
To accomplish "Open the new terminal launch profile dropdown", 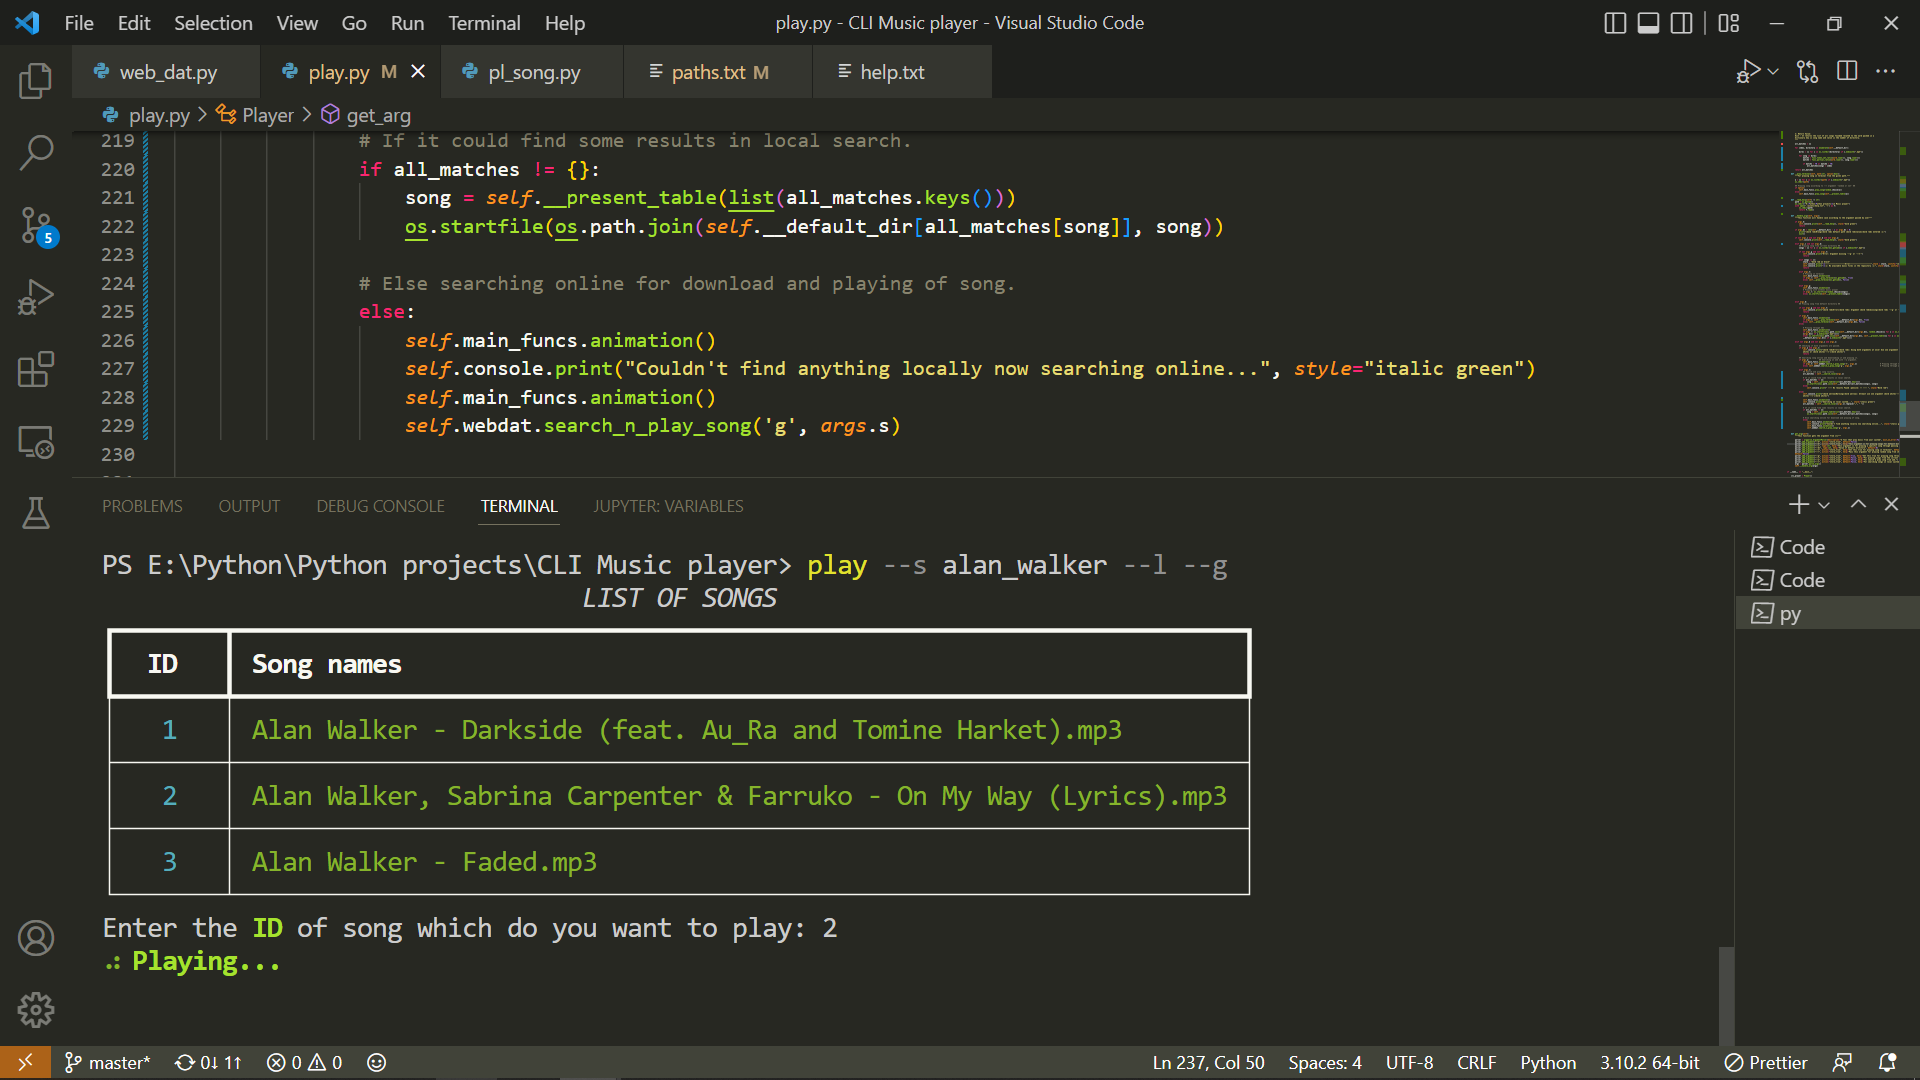I will (x=1825, y=506).
